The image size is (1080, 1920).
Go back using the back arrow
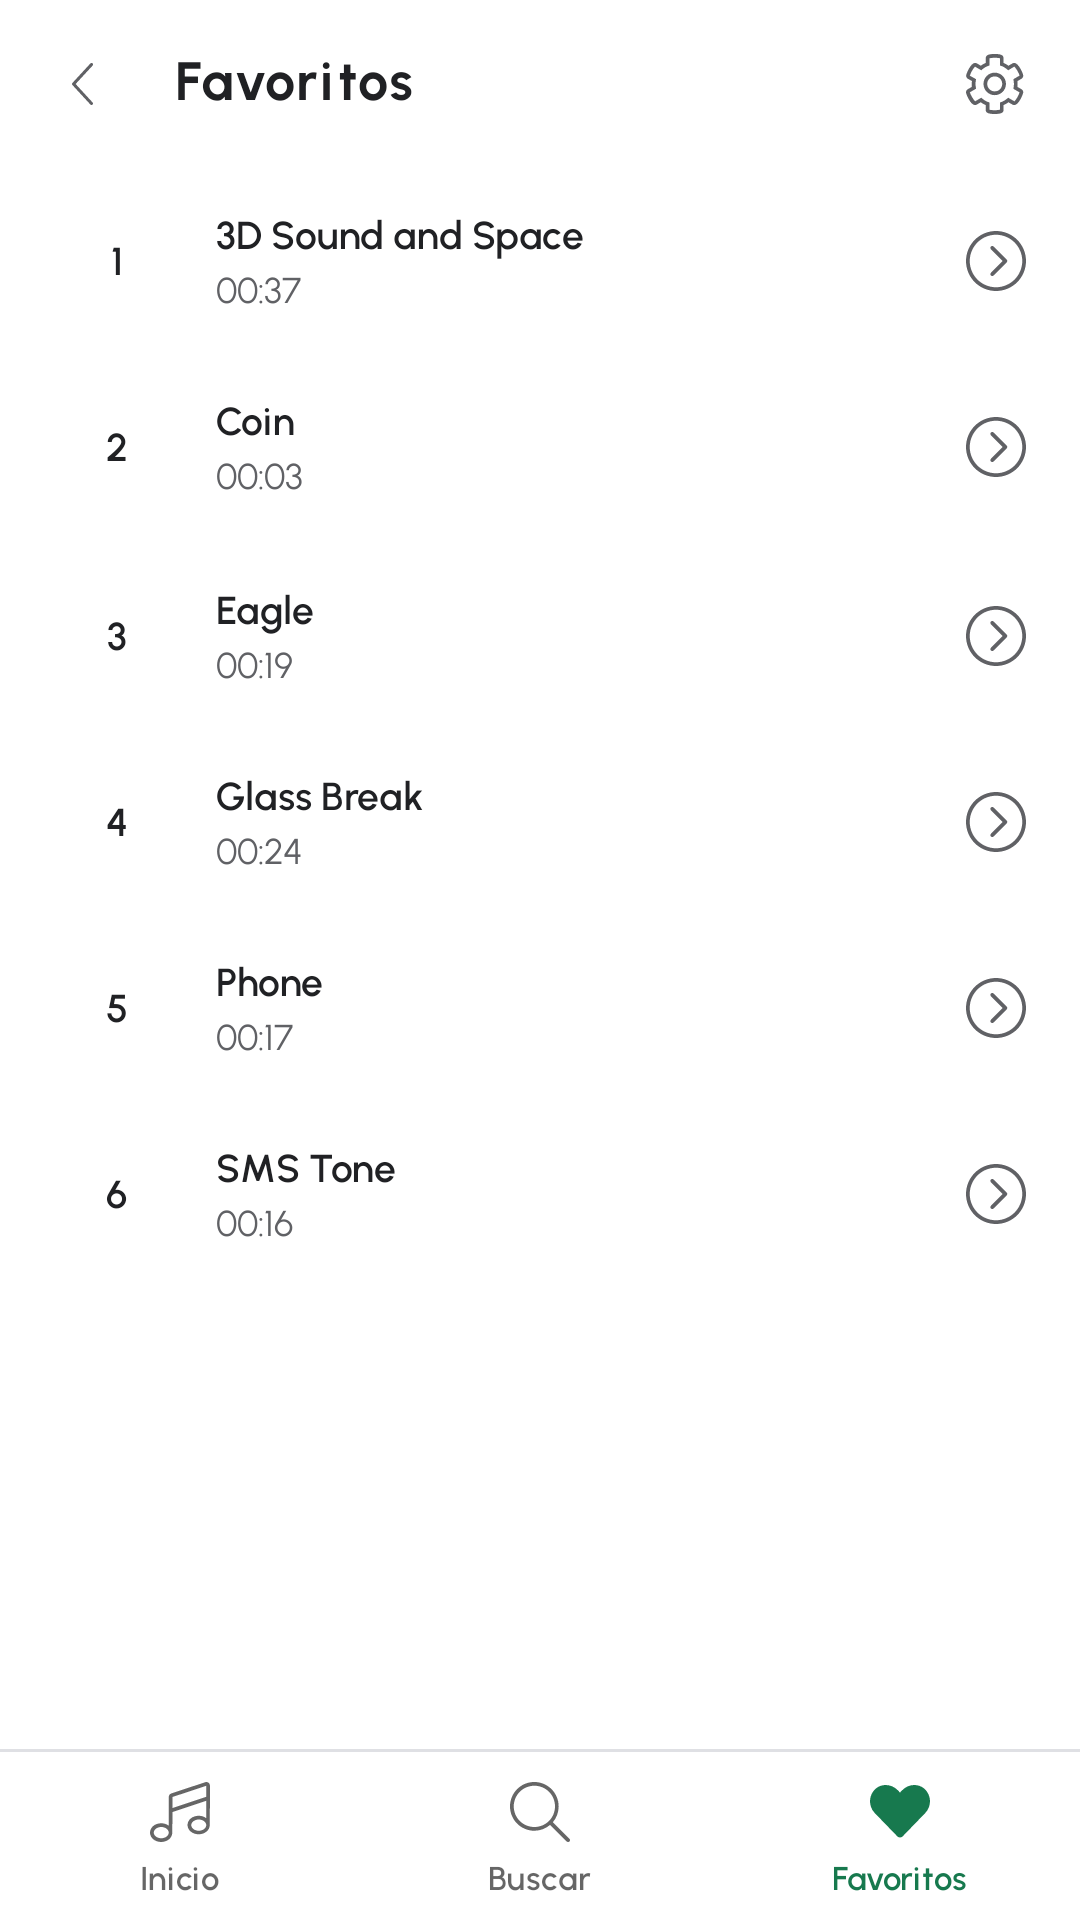coord(84,83)
